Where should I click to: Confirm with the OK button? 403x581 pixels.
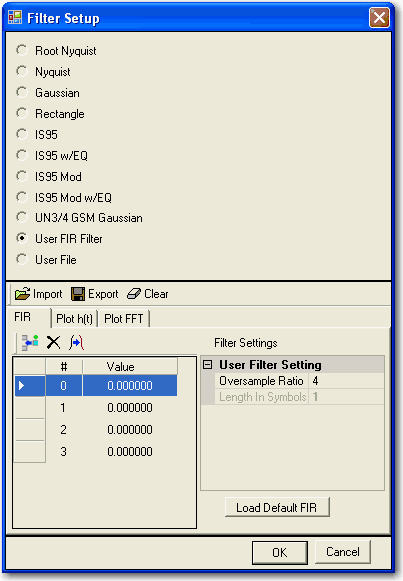[280, 552]
